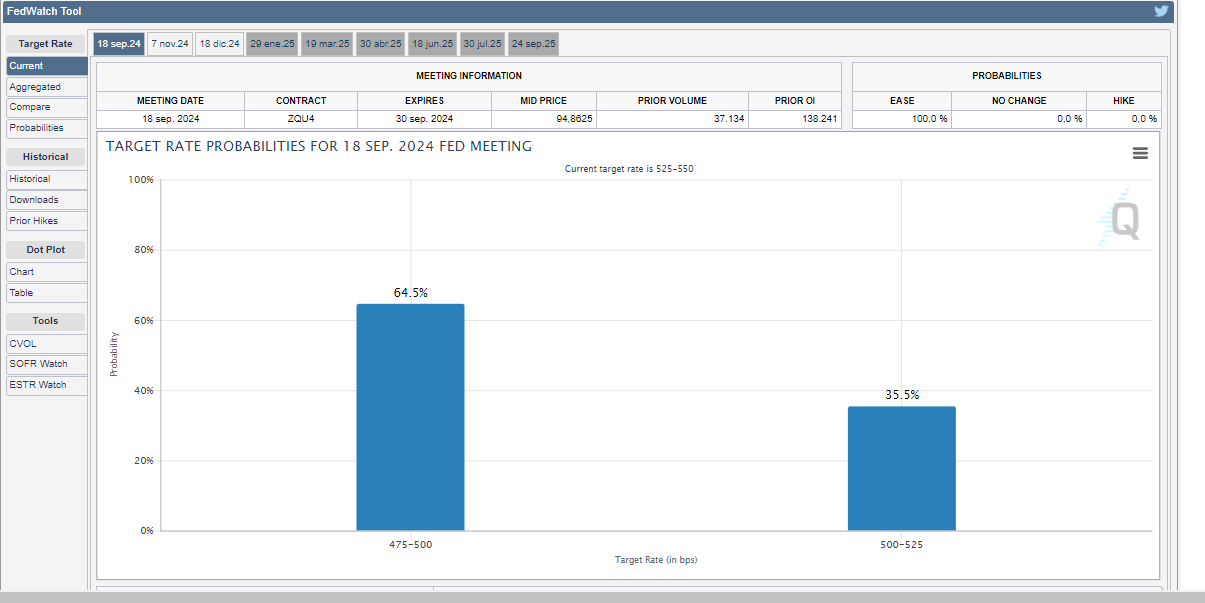Click the 100% y-axis label
This screenshot has width=1205, height=603.
tap(141, 180)
